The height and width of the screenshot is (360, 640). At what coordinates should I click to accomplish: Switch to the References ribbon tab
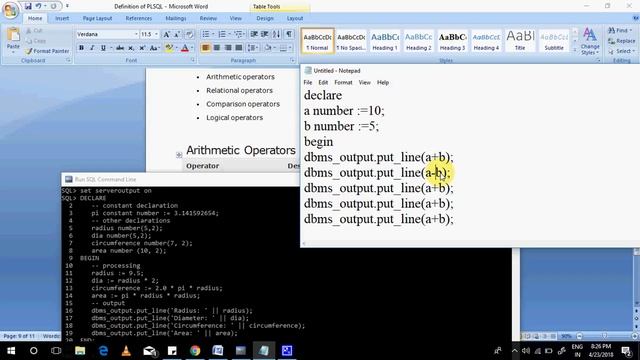139,18
